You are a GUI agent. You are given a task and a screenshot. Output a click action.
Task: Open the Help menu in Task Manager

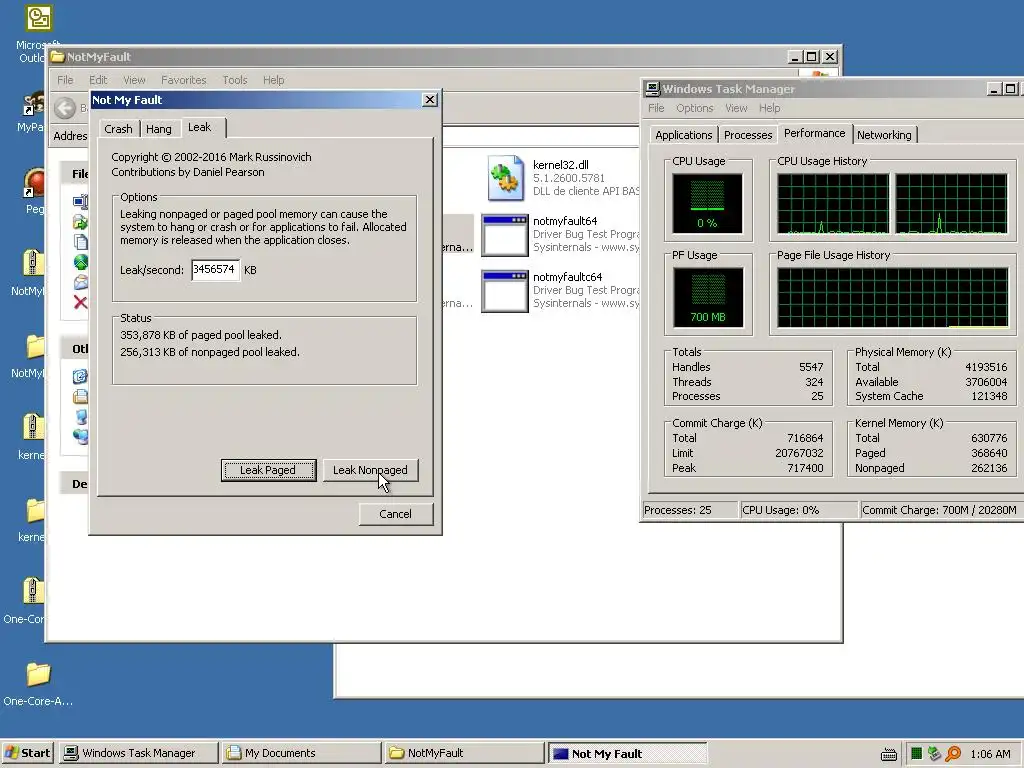tap(769, 108)
